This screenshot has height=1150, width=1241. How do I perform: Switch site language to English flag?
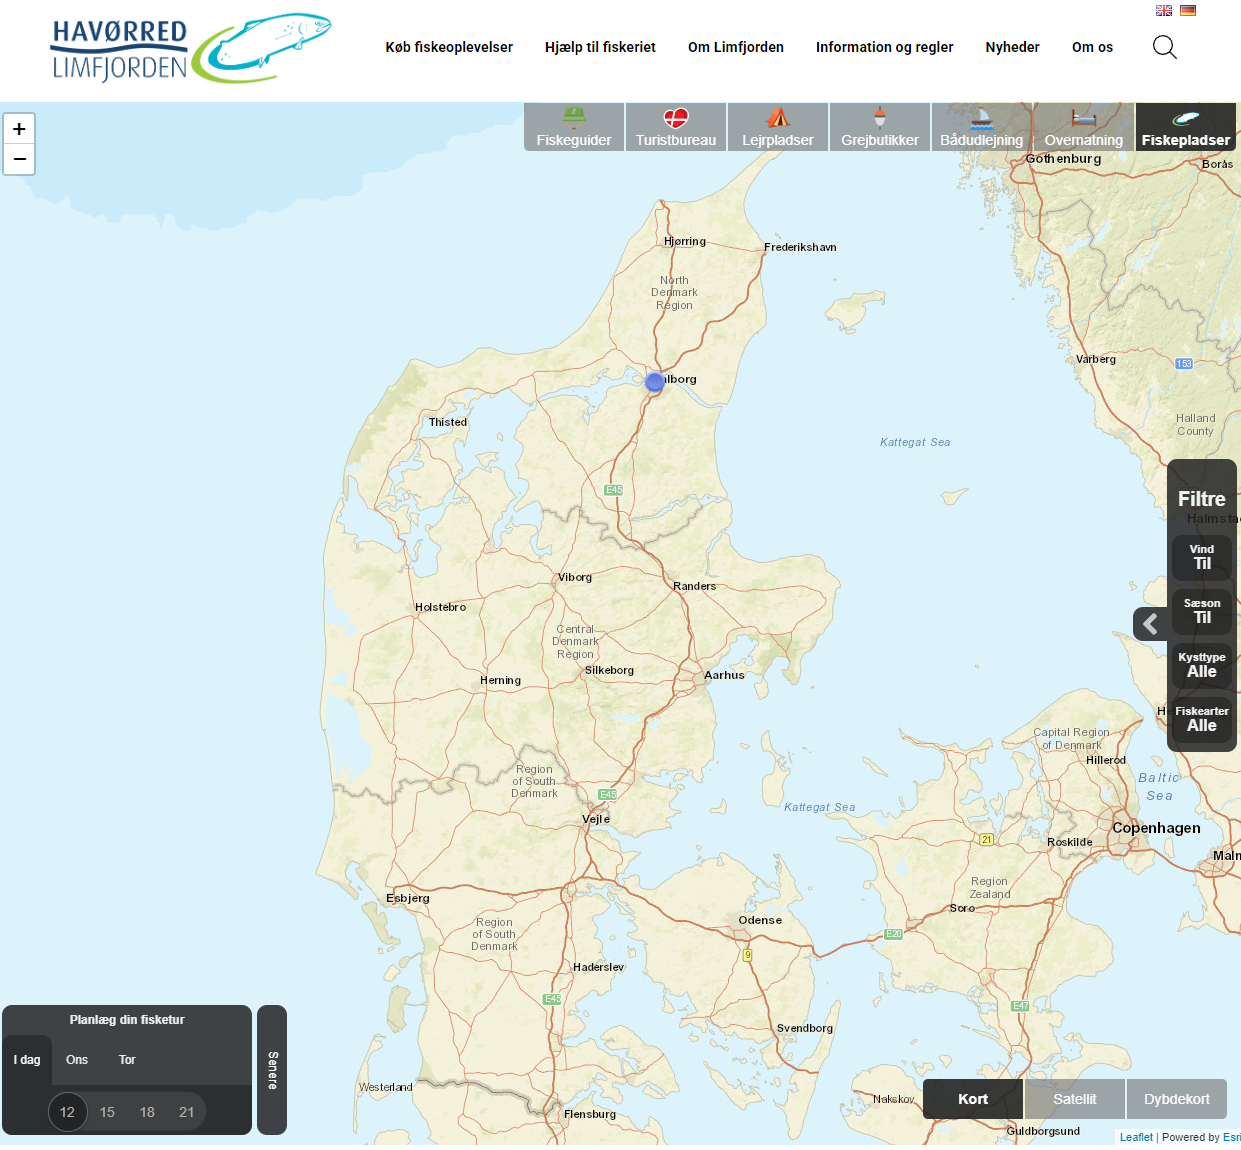[1164, 11]
